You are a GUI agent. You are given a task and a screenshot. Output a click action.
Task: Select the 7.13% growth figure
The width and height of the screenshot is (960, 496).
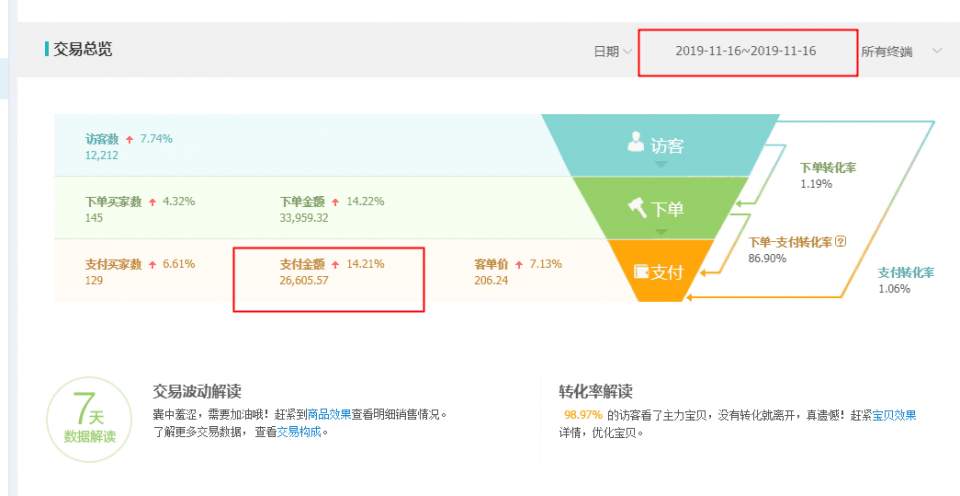546,265
